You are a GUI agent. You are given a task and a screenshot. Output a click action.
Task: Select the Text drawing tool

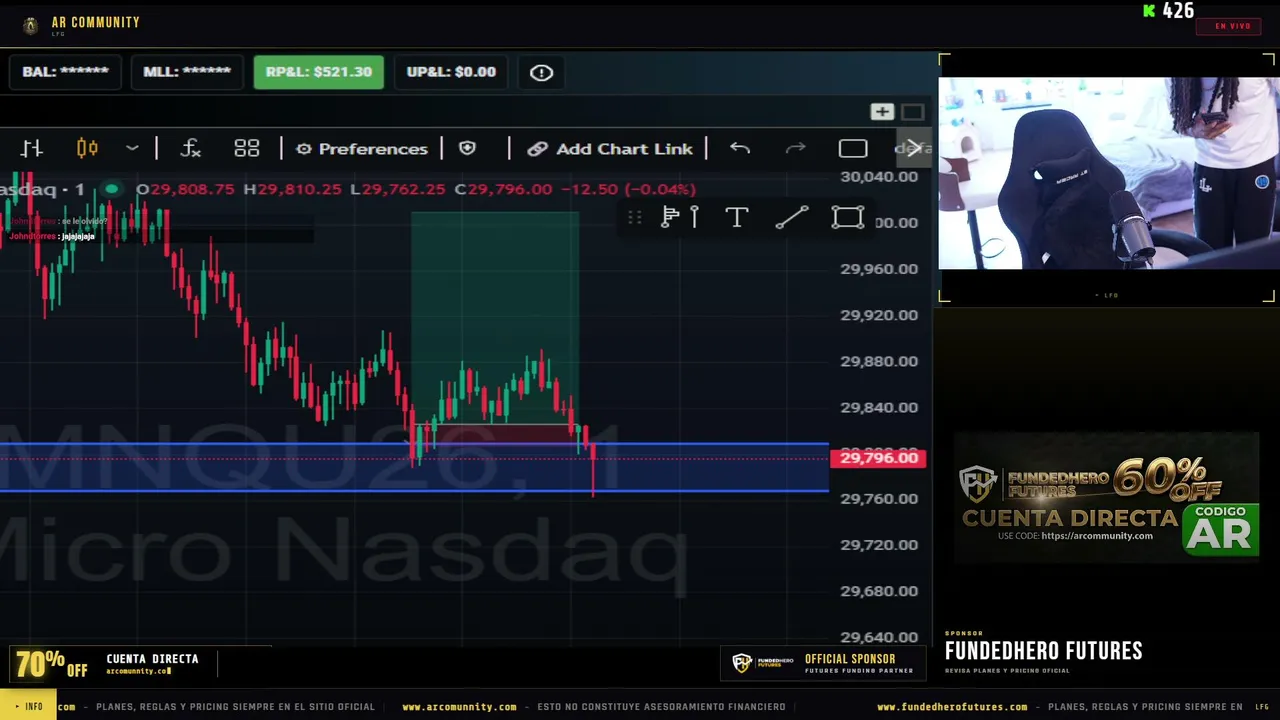point(737,217)
